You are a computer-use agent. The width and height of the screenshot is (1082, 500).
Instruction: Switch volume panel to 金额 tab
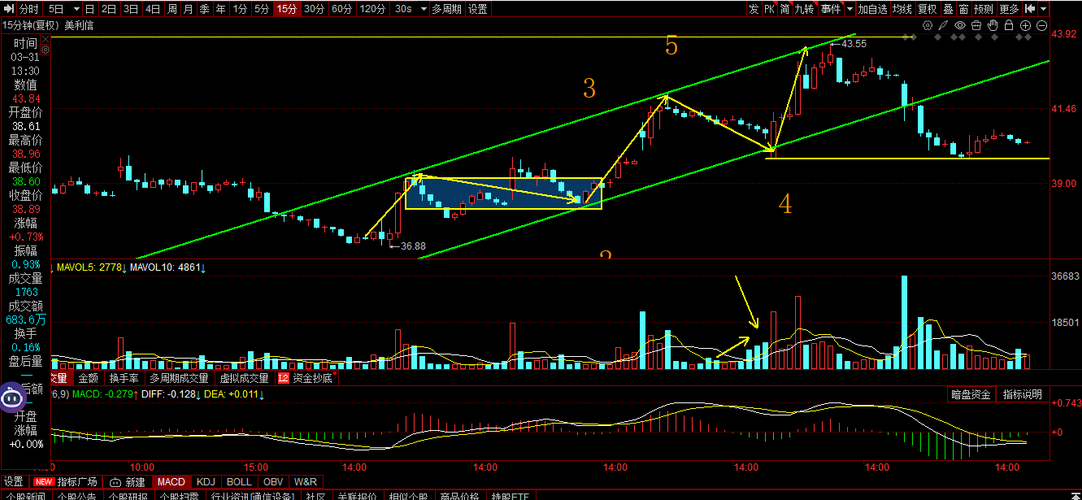pos(88,378)
